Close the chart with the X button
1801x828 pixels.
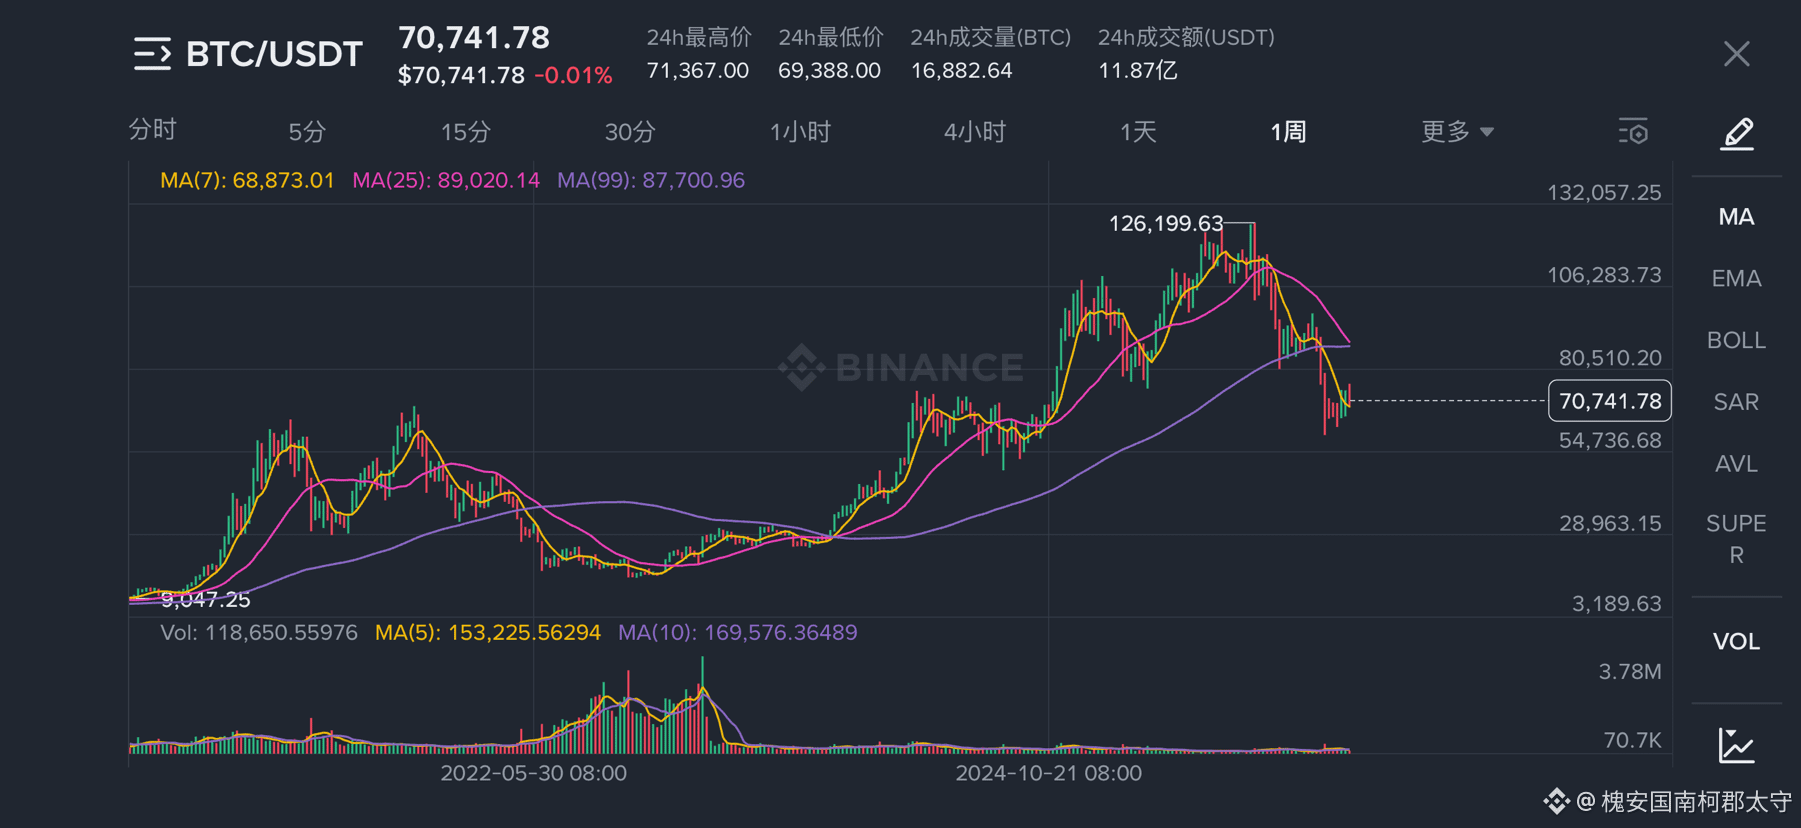coord(1737,54)
